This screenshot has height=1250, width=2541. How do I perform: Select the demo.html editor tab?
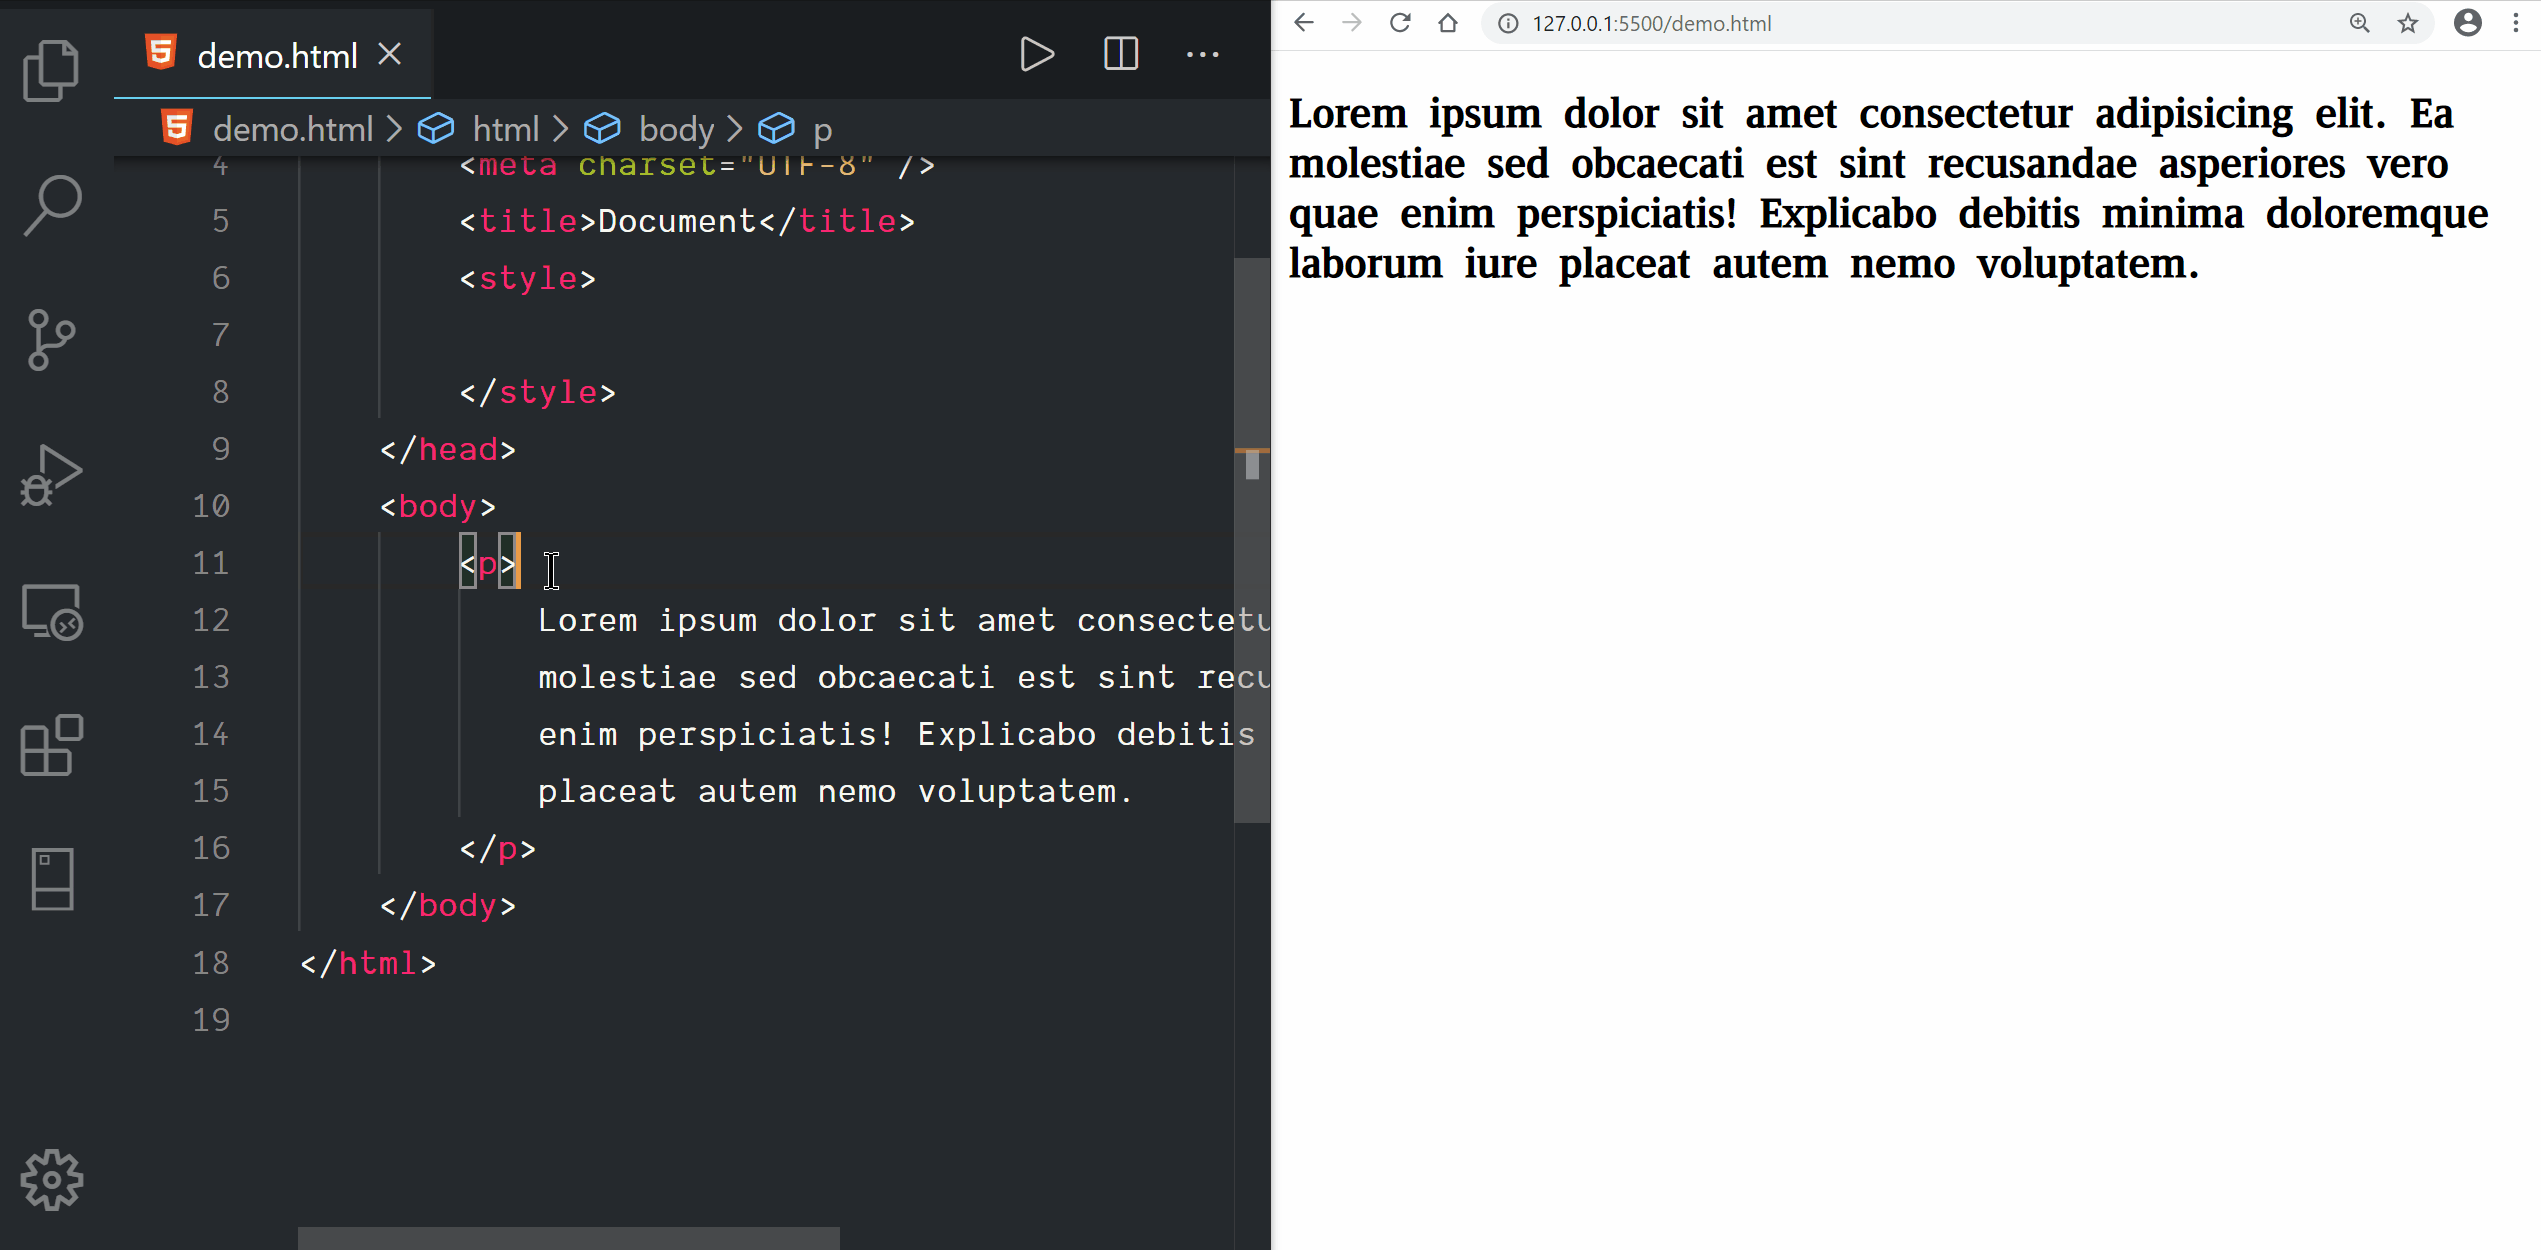[x=276, y=56]
